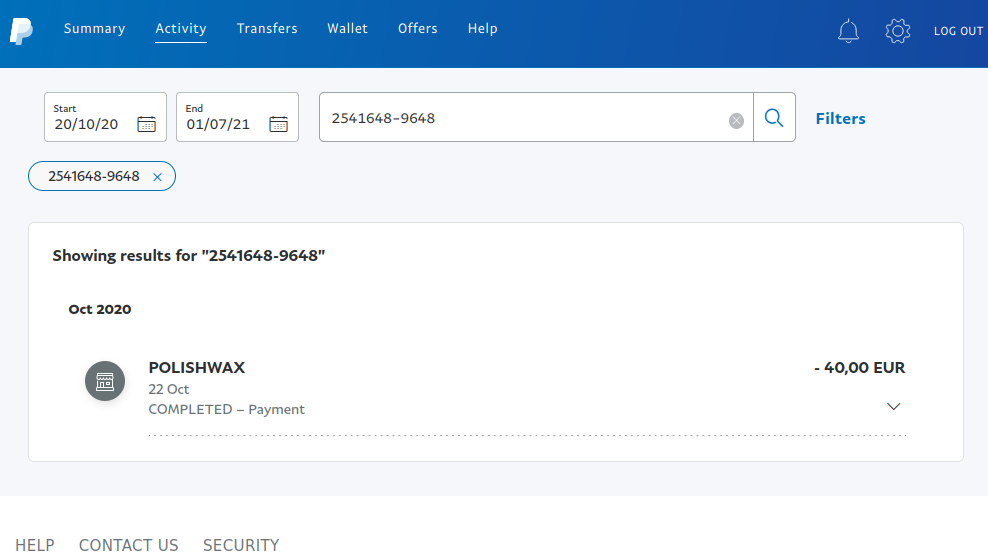
Task: Click the footer SECURITY link
Action: pos(241,545)
